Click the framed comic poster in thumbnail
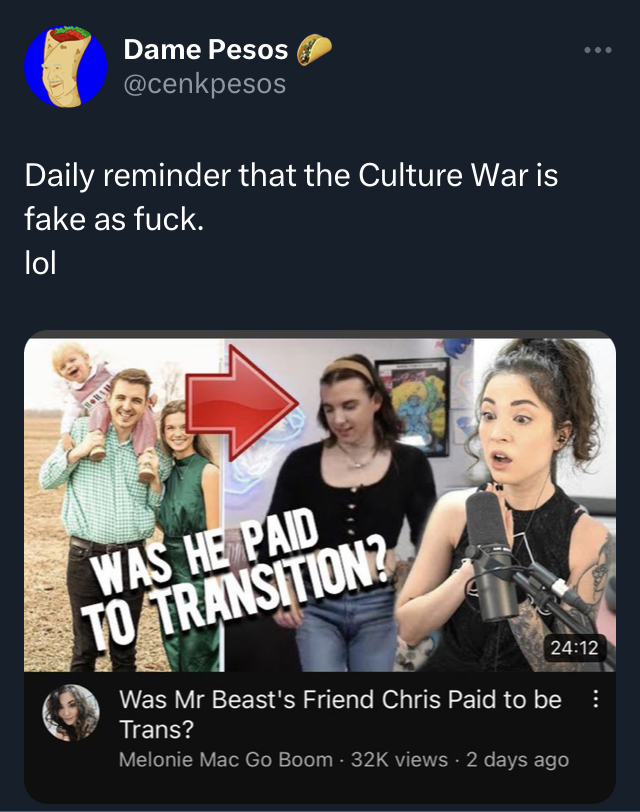This screenshot has height=812, width=640. tap(413, 407)
